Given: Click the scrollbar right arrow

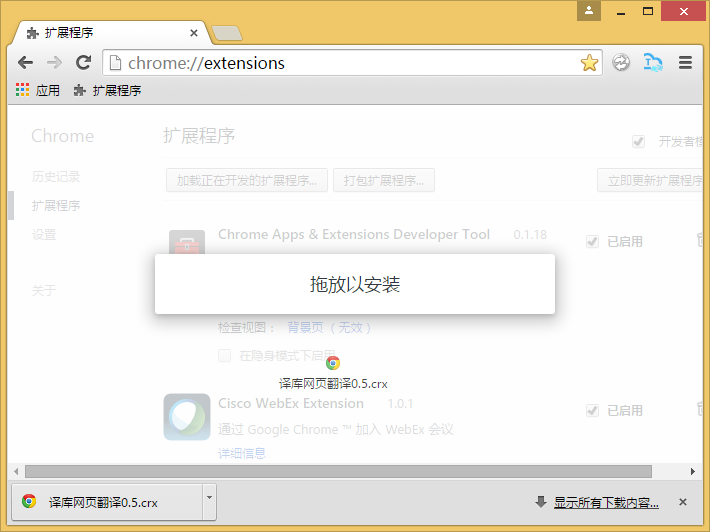Looking at the screenshot, I should (x=692, y=471).
